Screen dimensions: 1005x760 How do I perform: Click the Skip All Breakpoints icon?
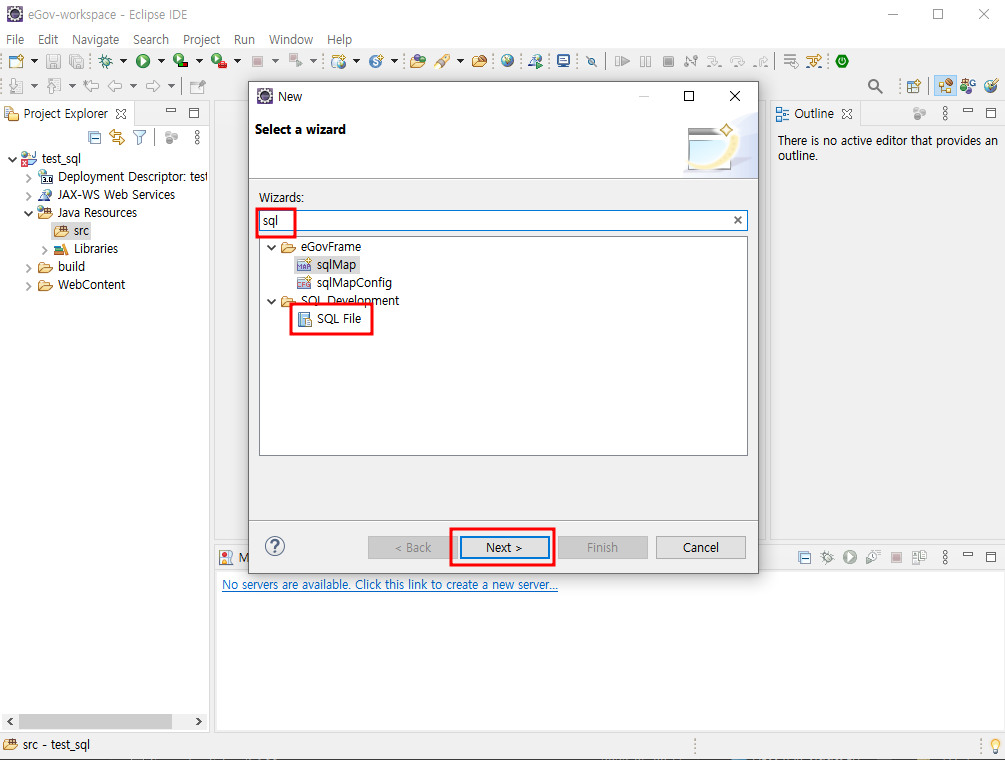pyautogui.click(x=592, y=62)
